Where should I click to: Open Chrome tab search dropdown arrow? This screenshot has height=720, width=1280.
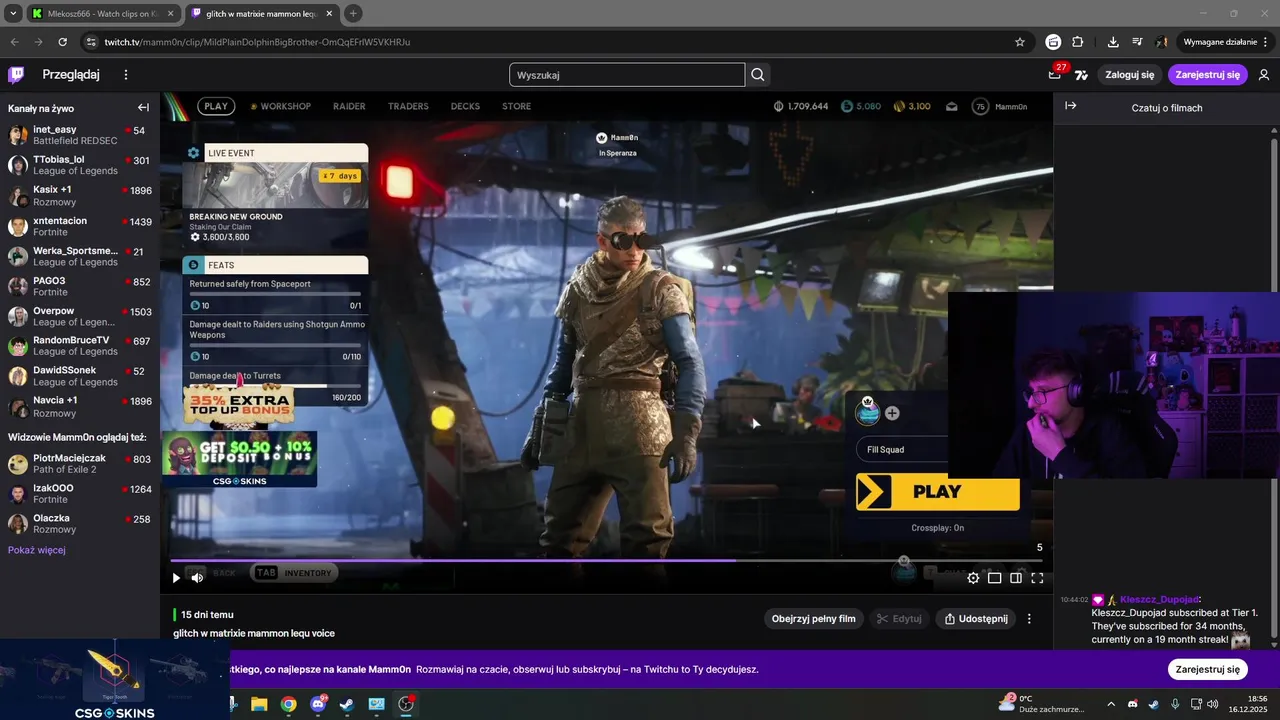pyautogui.click(x=13, y=13)
